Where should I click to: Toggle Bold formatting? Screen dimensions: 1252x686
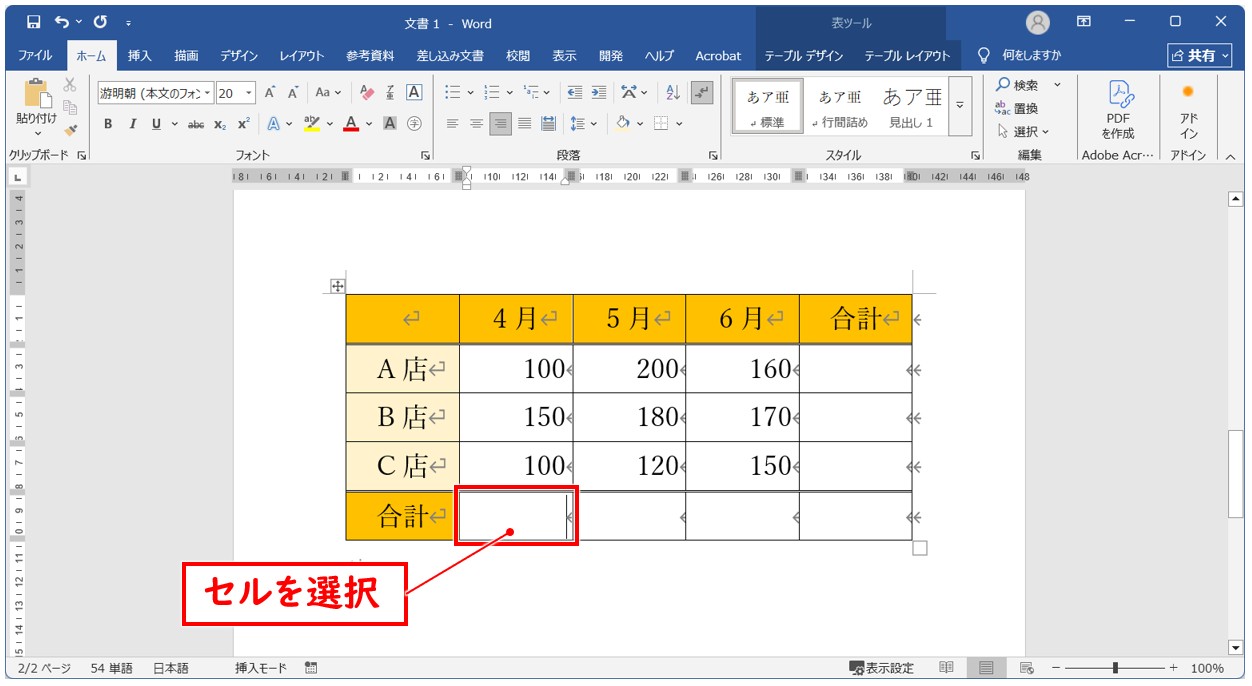(108, 124)
